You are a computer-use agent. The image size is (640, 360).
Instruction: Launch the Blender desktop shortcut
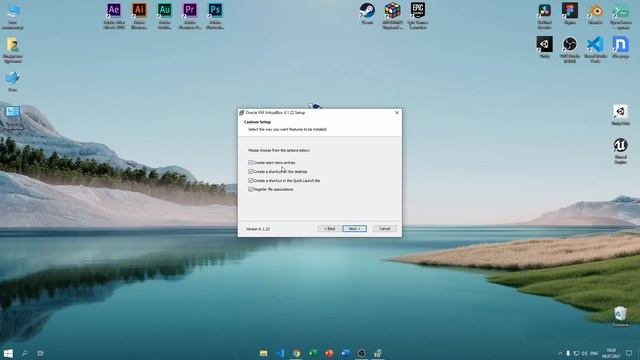[x=595, y=13]
